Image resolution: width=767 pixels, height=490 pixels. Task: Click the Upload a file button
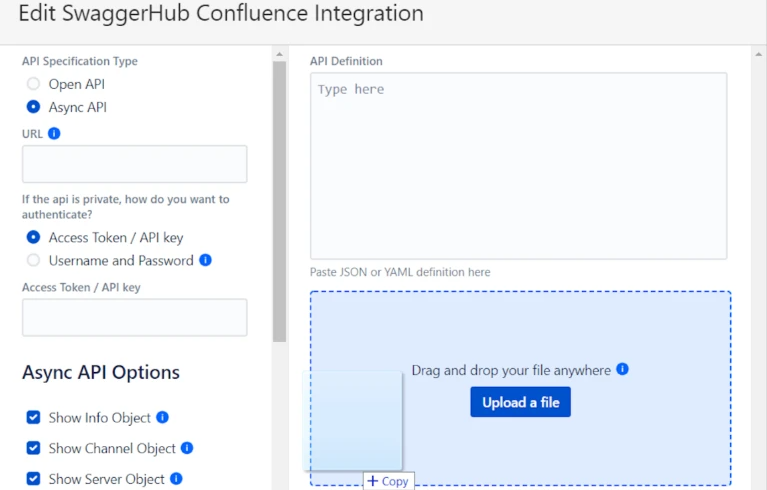click(520, 402)
